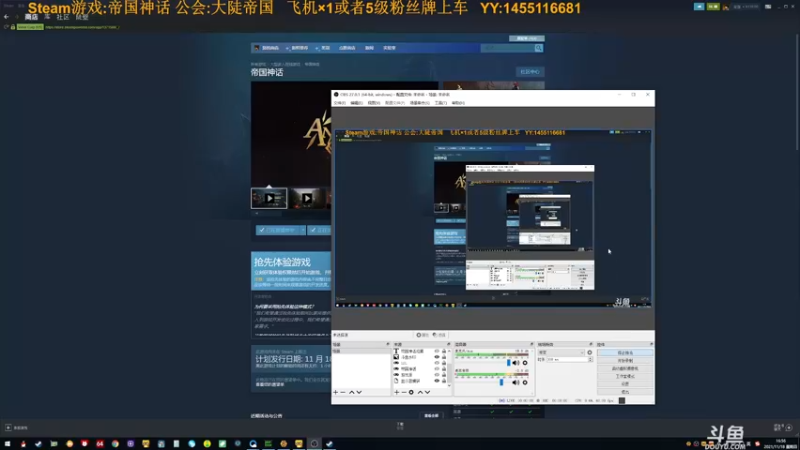Viewport: 800px width, 450px height.
Task: Adjust transition duration with the stepper arrows
Action: click(590, 359)
